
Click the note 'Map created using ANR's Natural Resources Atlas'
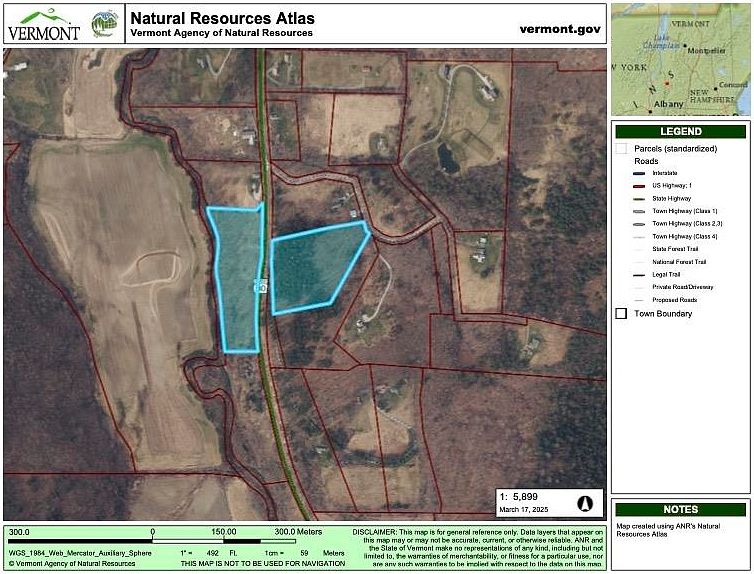(668, 530)
